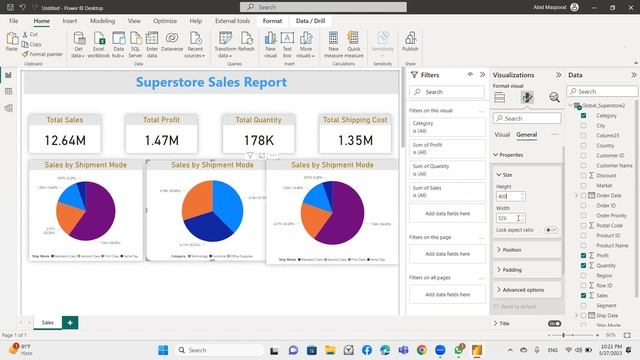Toggle the Lock aspect ratio switch
The height and width of the screenshot is (360, 640).
point(551,230)
